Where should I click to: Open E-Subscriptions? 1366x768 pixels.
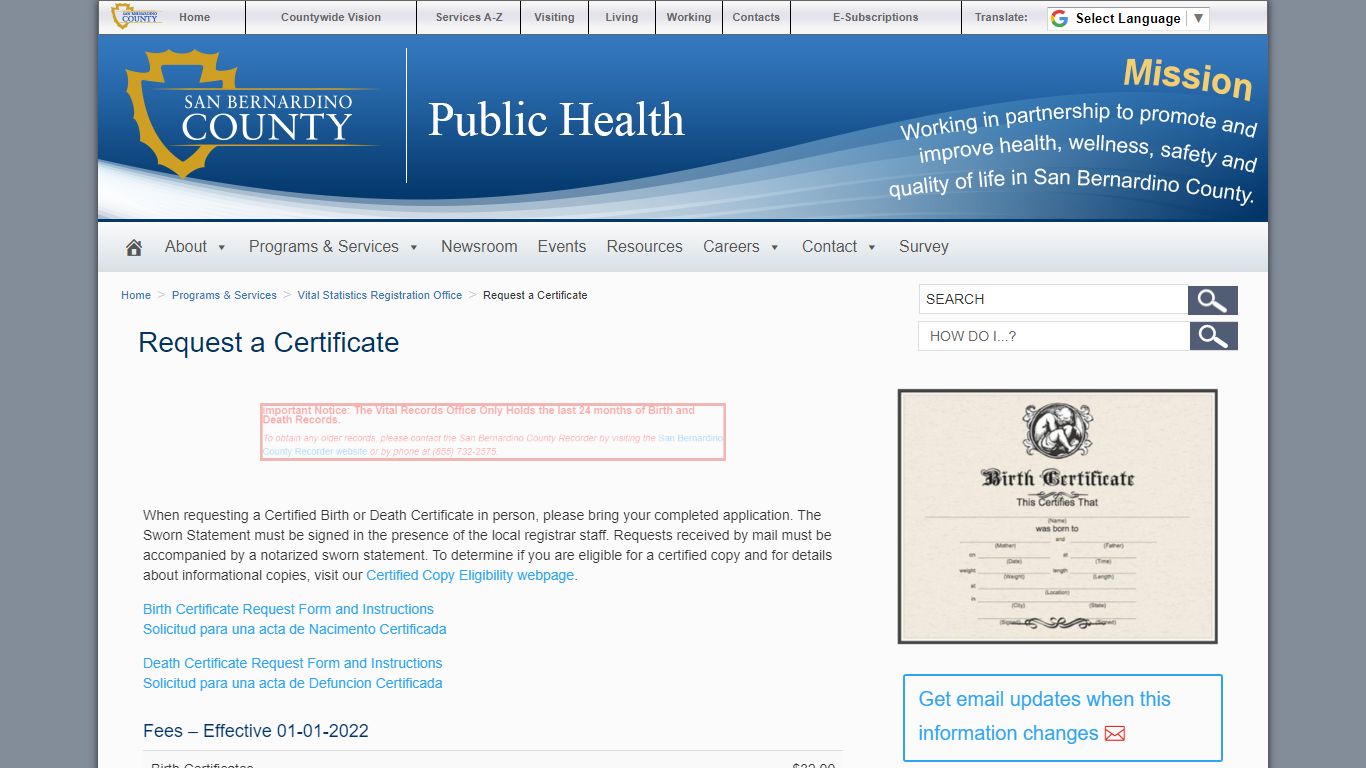pos(875,17)
